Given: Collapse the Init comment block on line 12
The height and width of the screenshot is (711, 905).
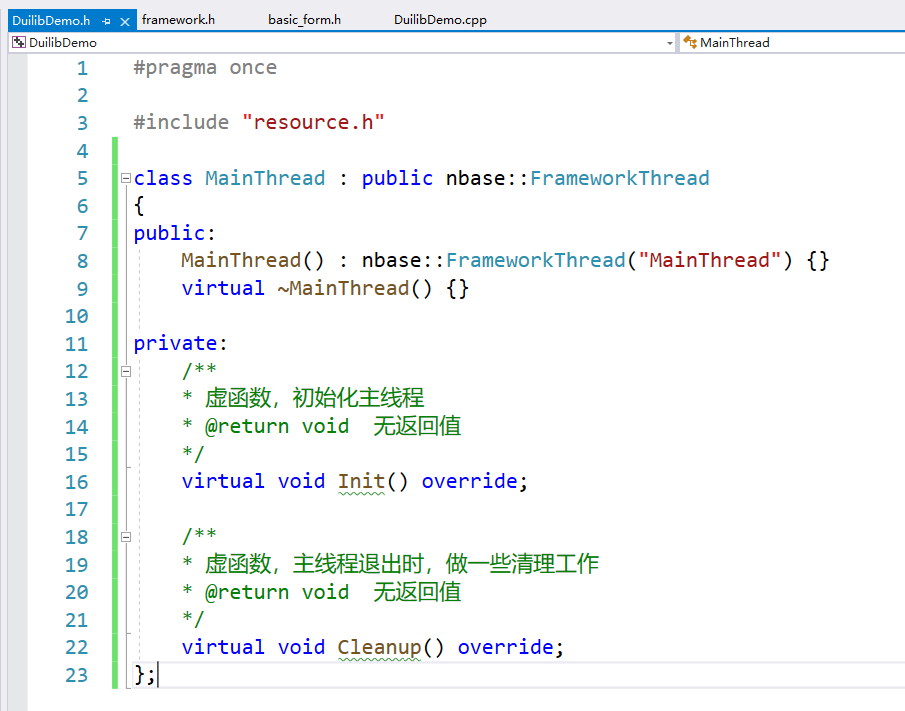Looking at the screenshot, I should pos(125,372).
